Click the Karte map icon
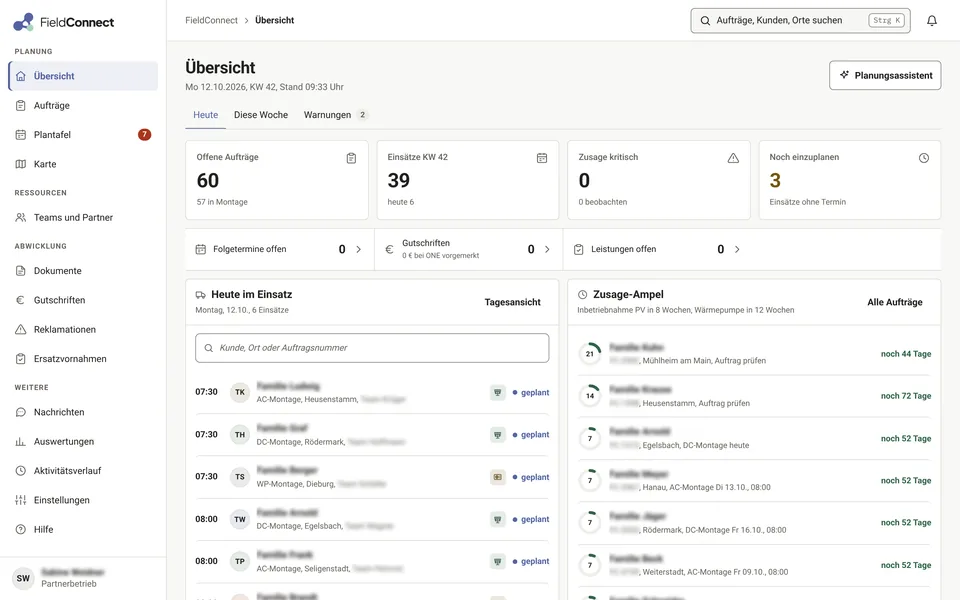 (x=21, y=164)
